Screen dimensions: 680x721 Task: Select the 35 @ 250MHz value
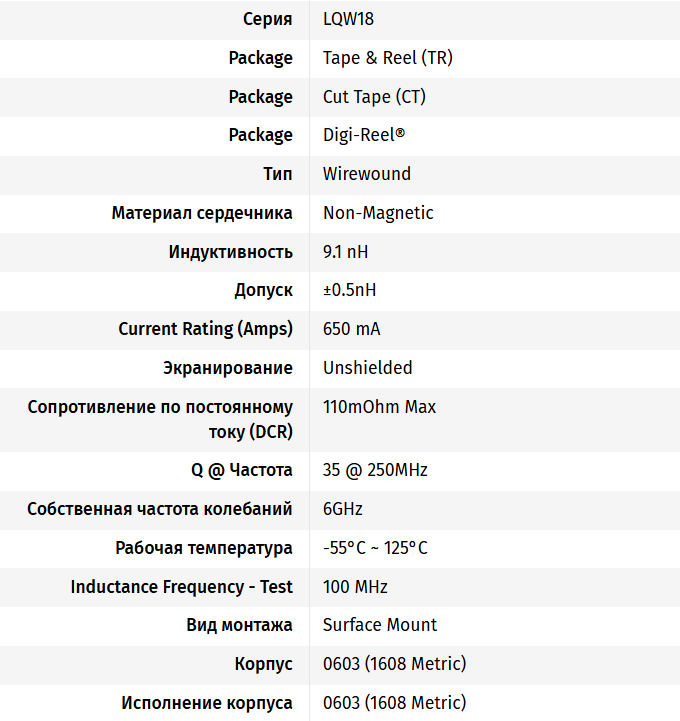(x=375, y=470)
